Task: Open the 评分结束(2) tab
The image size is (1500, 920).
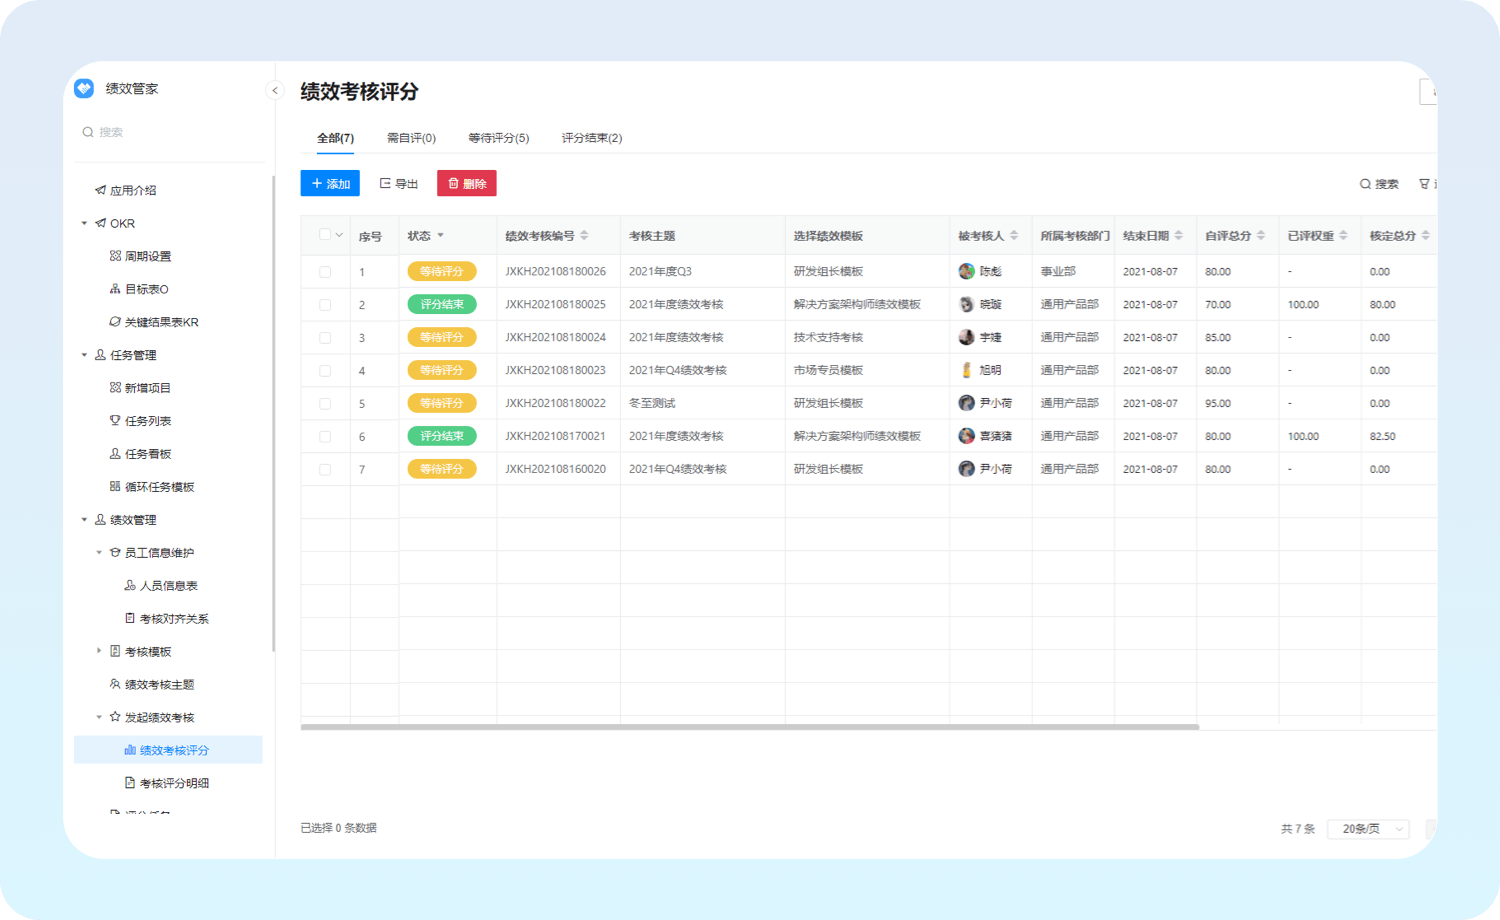Action: pyautogui.click(x=591, y=138)
